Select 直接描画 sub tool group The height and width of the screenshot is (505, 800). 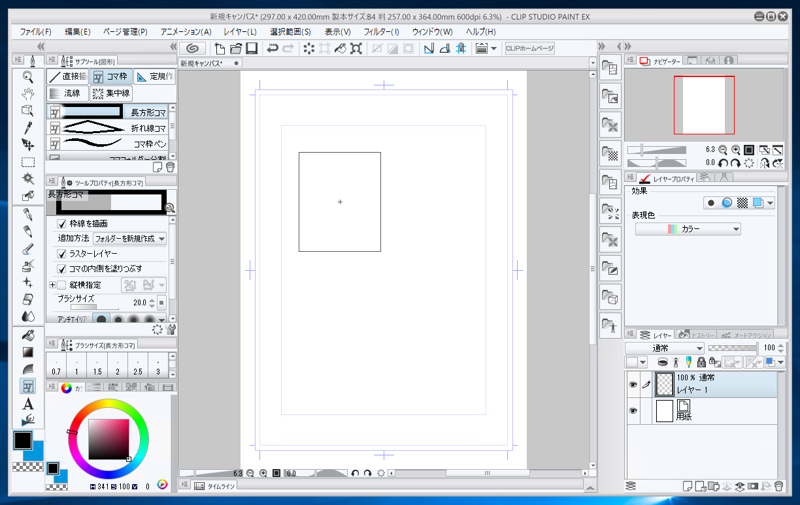pyautogui.click(x=68, y=77)
